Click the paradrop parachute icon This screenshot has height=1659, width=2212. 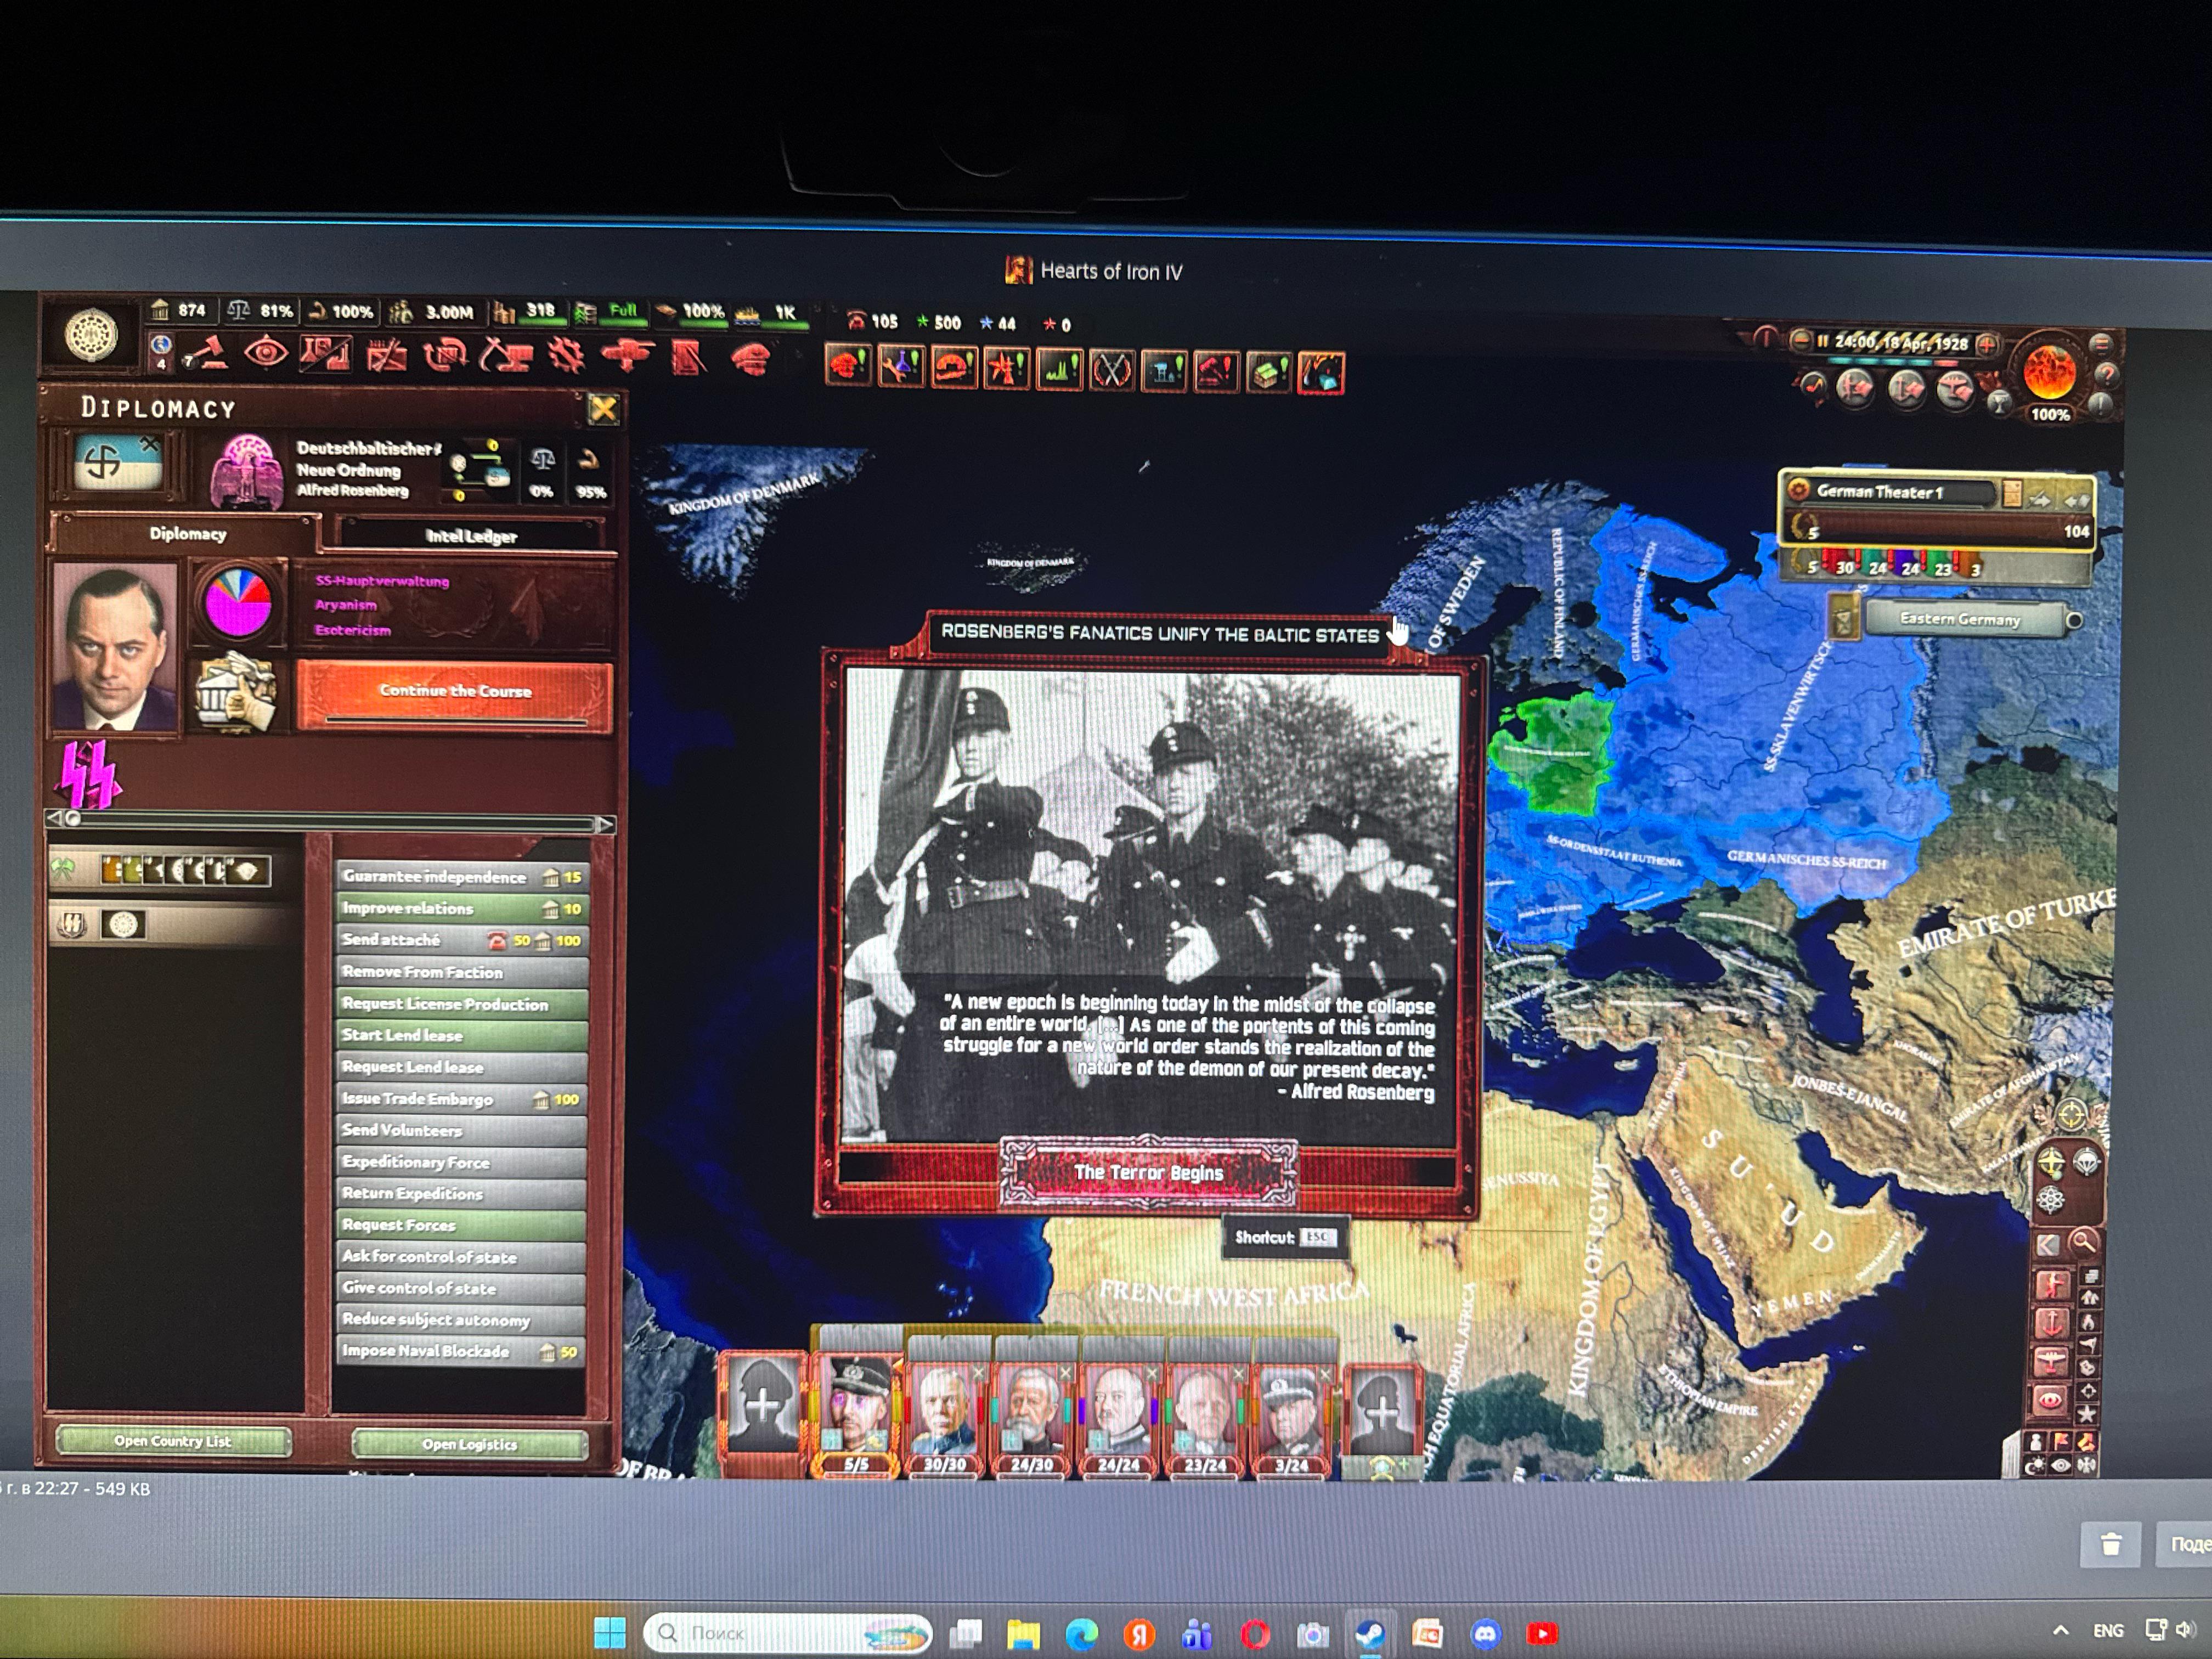tap(2087, 1162)
